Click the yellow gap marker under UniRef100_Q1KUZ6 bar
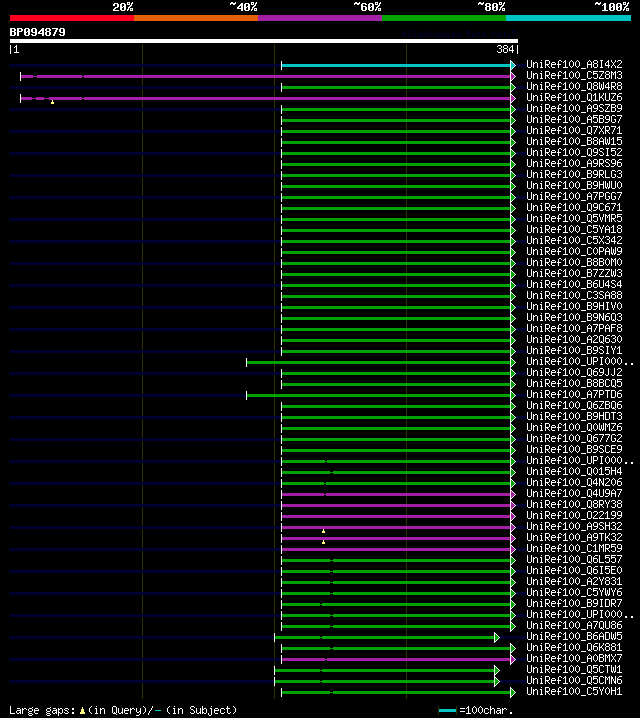The image size is (640, 718). click(53, 102)
